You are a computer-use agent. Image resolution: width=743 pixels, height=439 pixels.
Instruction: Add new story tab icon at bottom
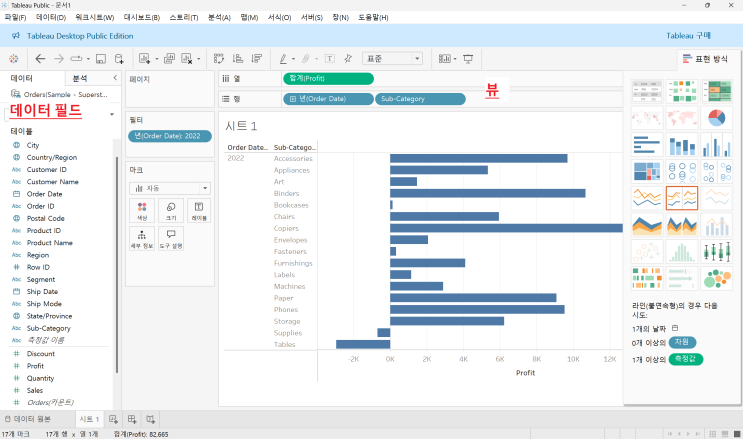151,419
